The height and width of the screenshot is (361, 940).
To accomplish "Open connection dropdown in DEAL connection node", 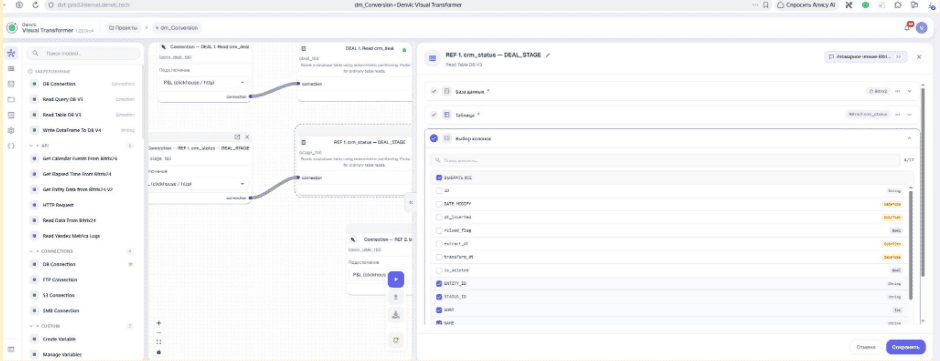I will tap(204, 82).
